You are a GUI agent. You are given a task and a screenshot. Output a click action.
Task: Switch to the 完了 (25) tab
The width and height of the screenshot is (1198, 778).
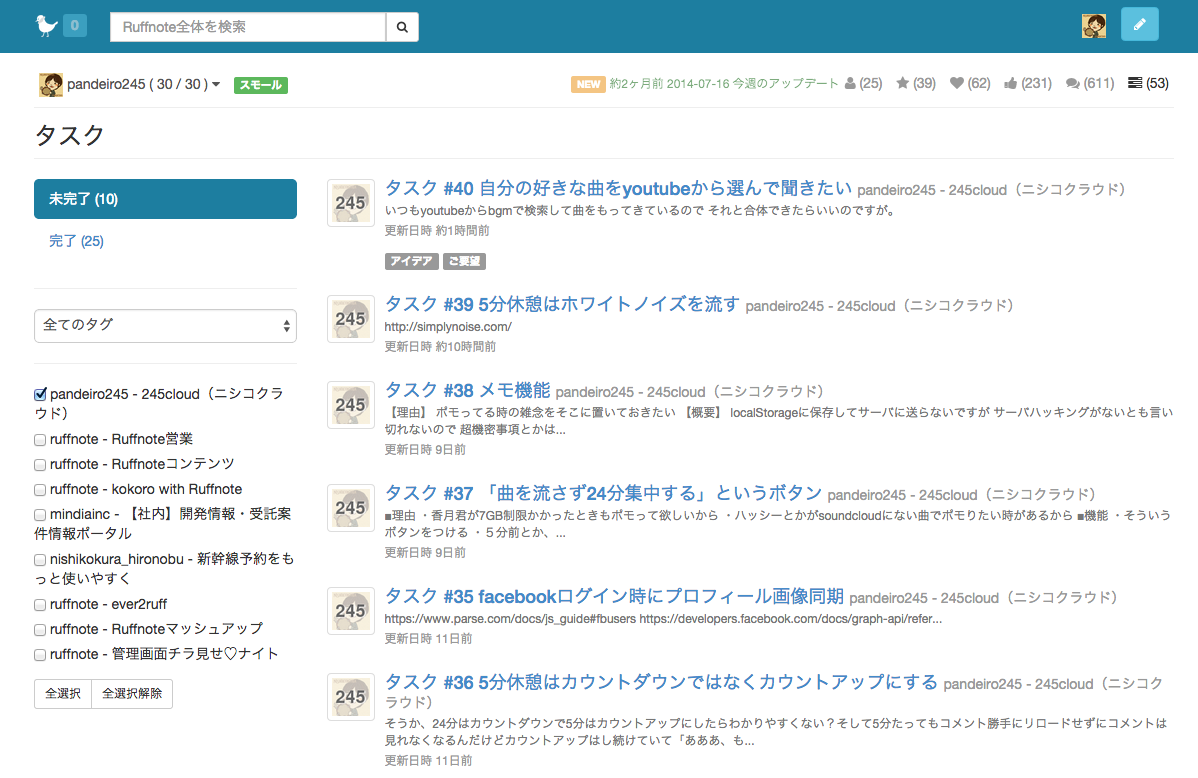(x=76, y=241)
